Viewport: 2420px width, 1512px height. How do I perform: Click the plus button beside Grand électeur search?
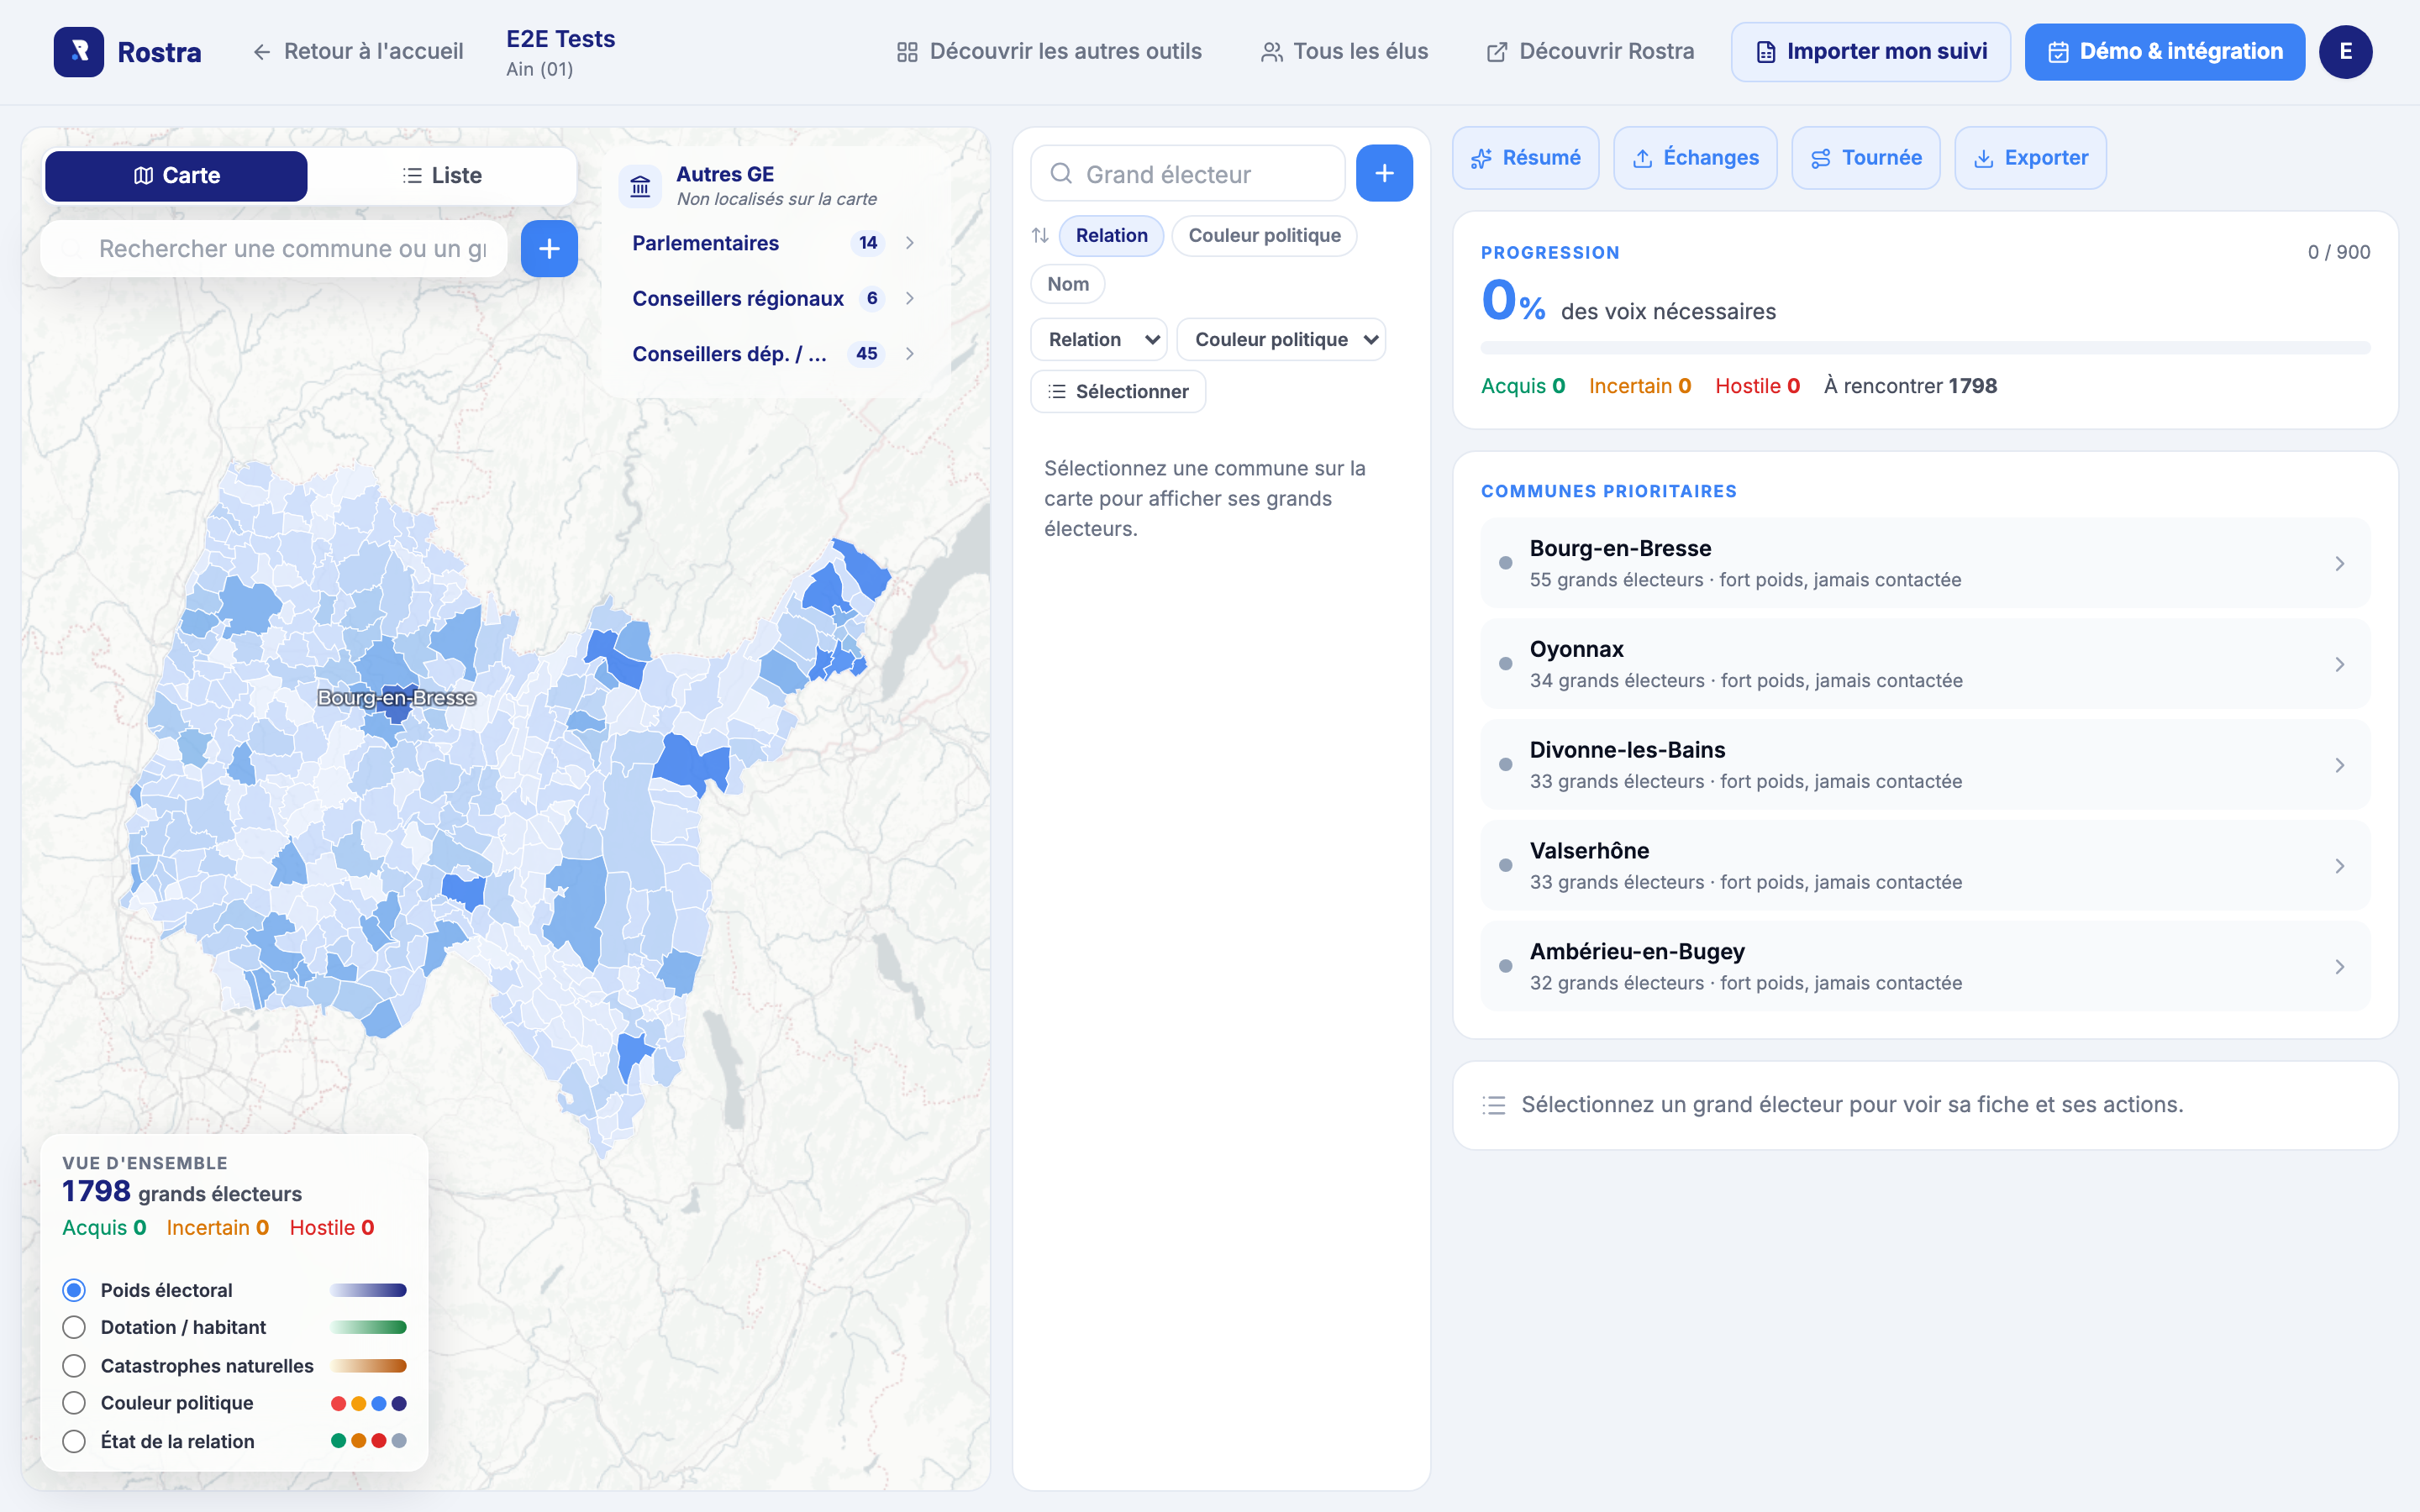1384,173
